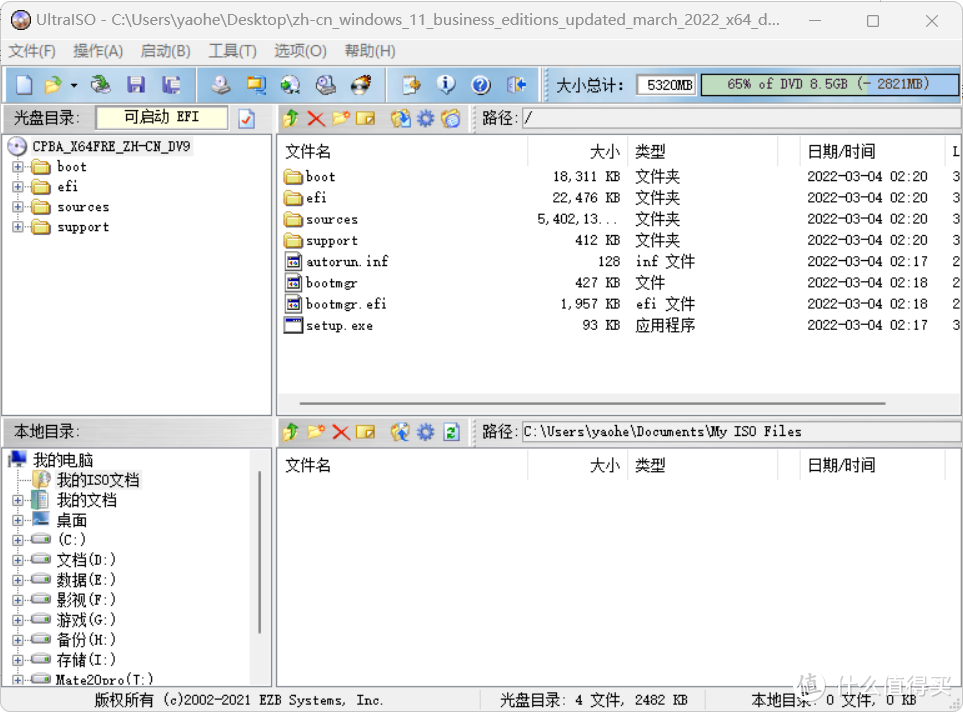963x712 pixels.
Task: Click the local path field My ISO Files
Action: click(741, 432)
